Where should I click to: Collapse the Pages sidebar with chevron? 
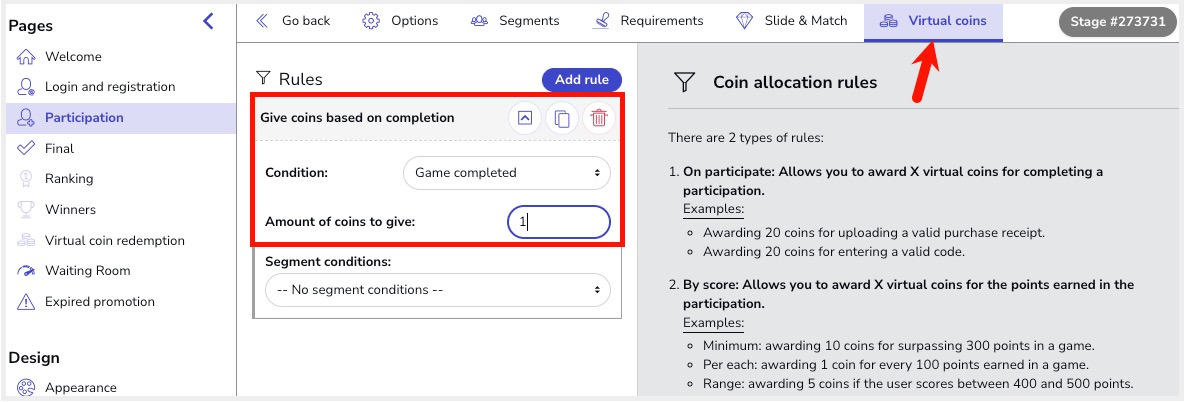pos(208,22)
